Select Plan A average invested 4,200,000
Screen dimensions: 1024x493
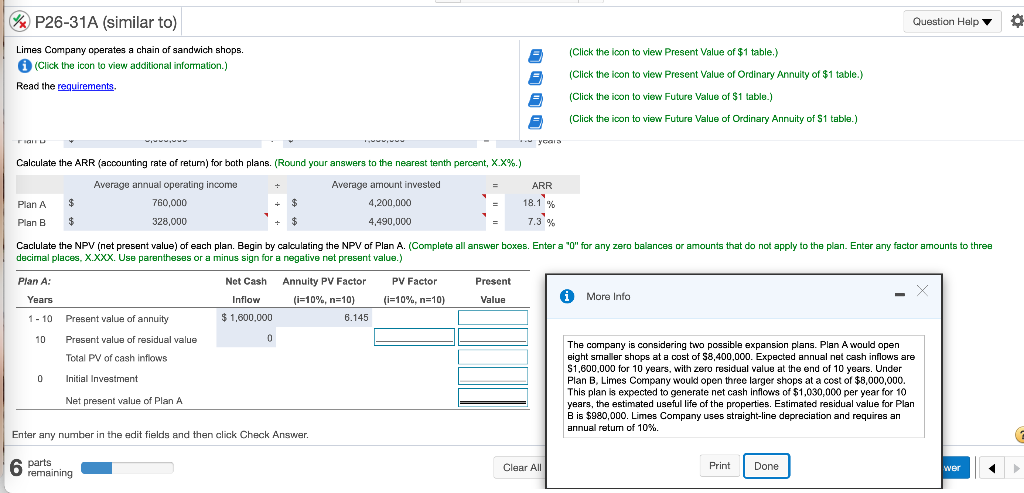point(390,203)
